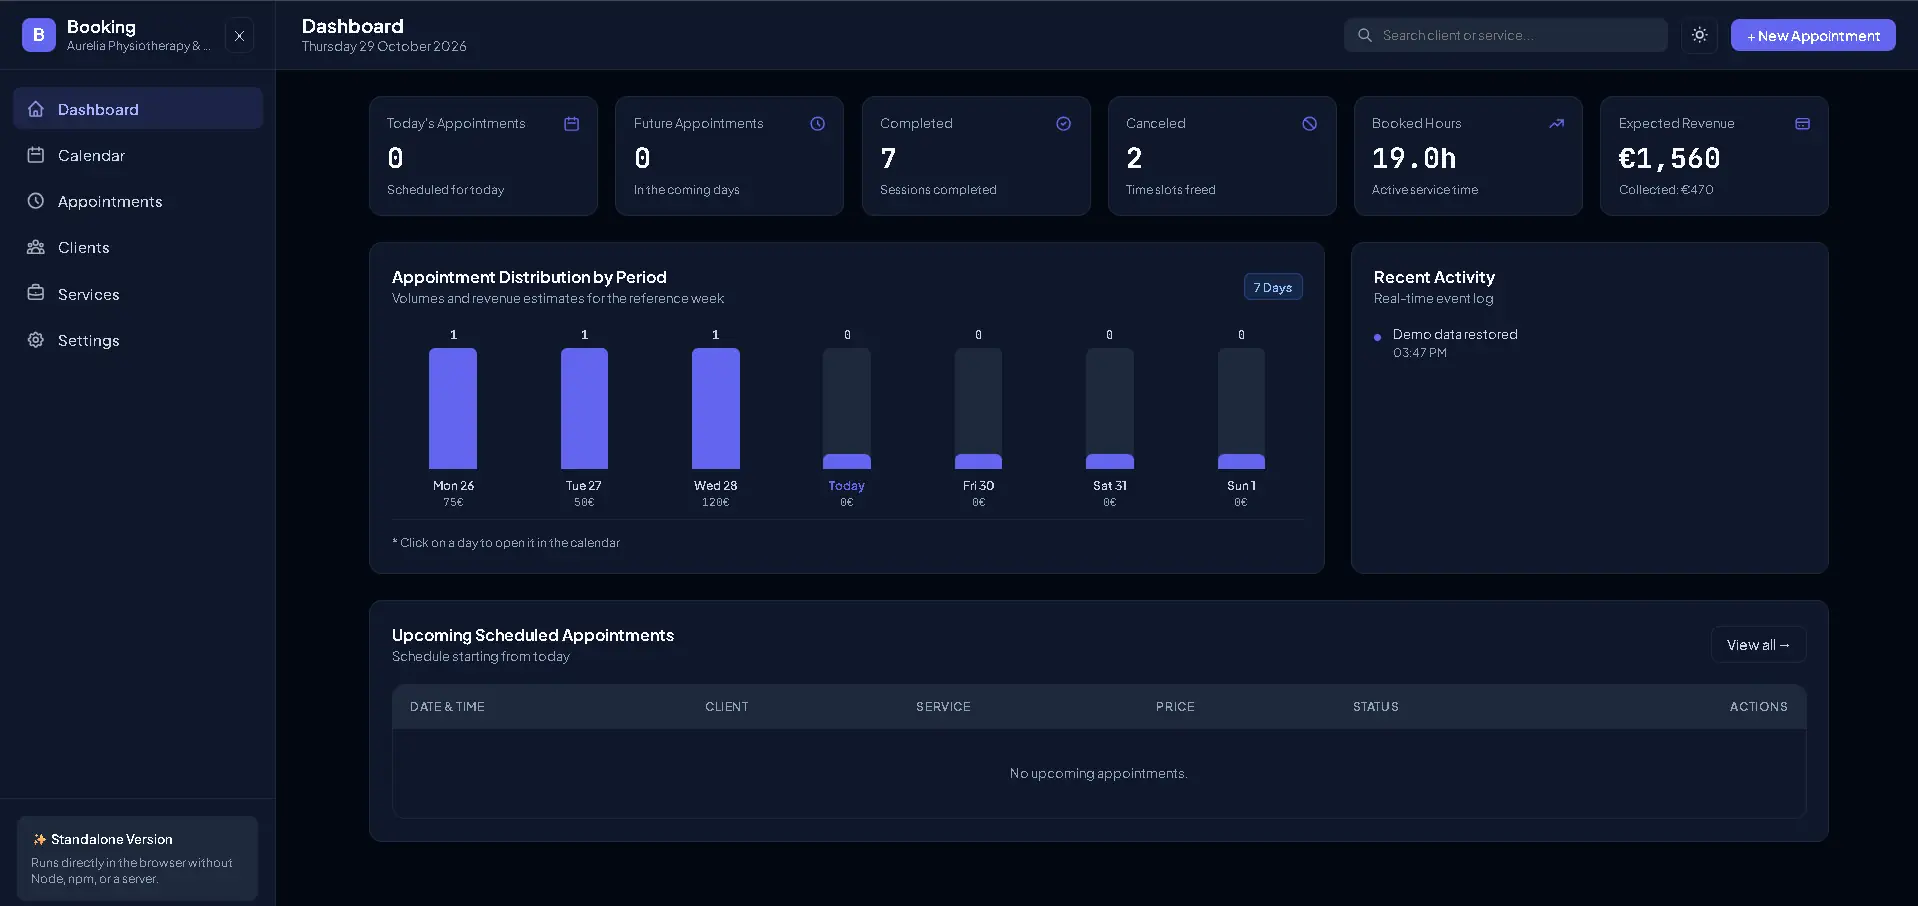
Task: Click the calendar icon beside Calendar
Action: 36,155
